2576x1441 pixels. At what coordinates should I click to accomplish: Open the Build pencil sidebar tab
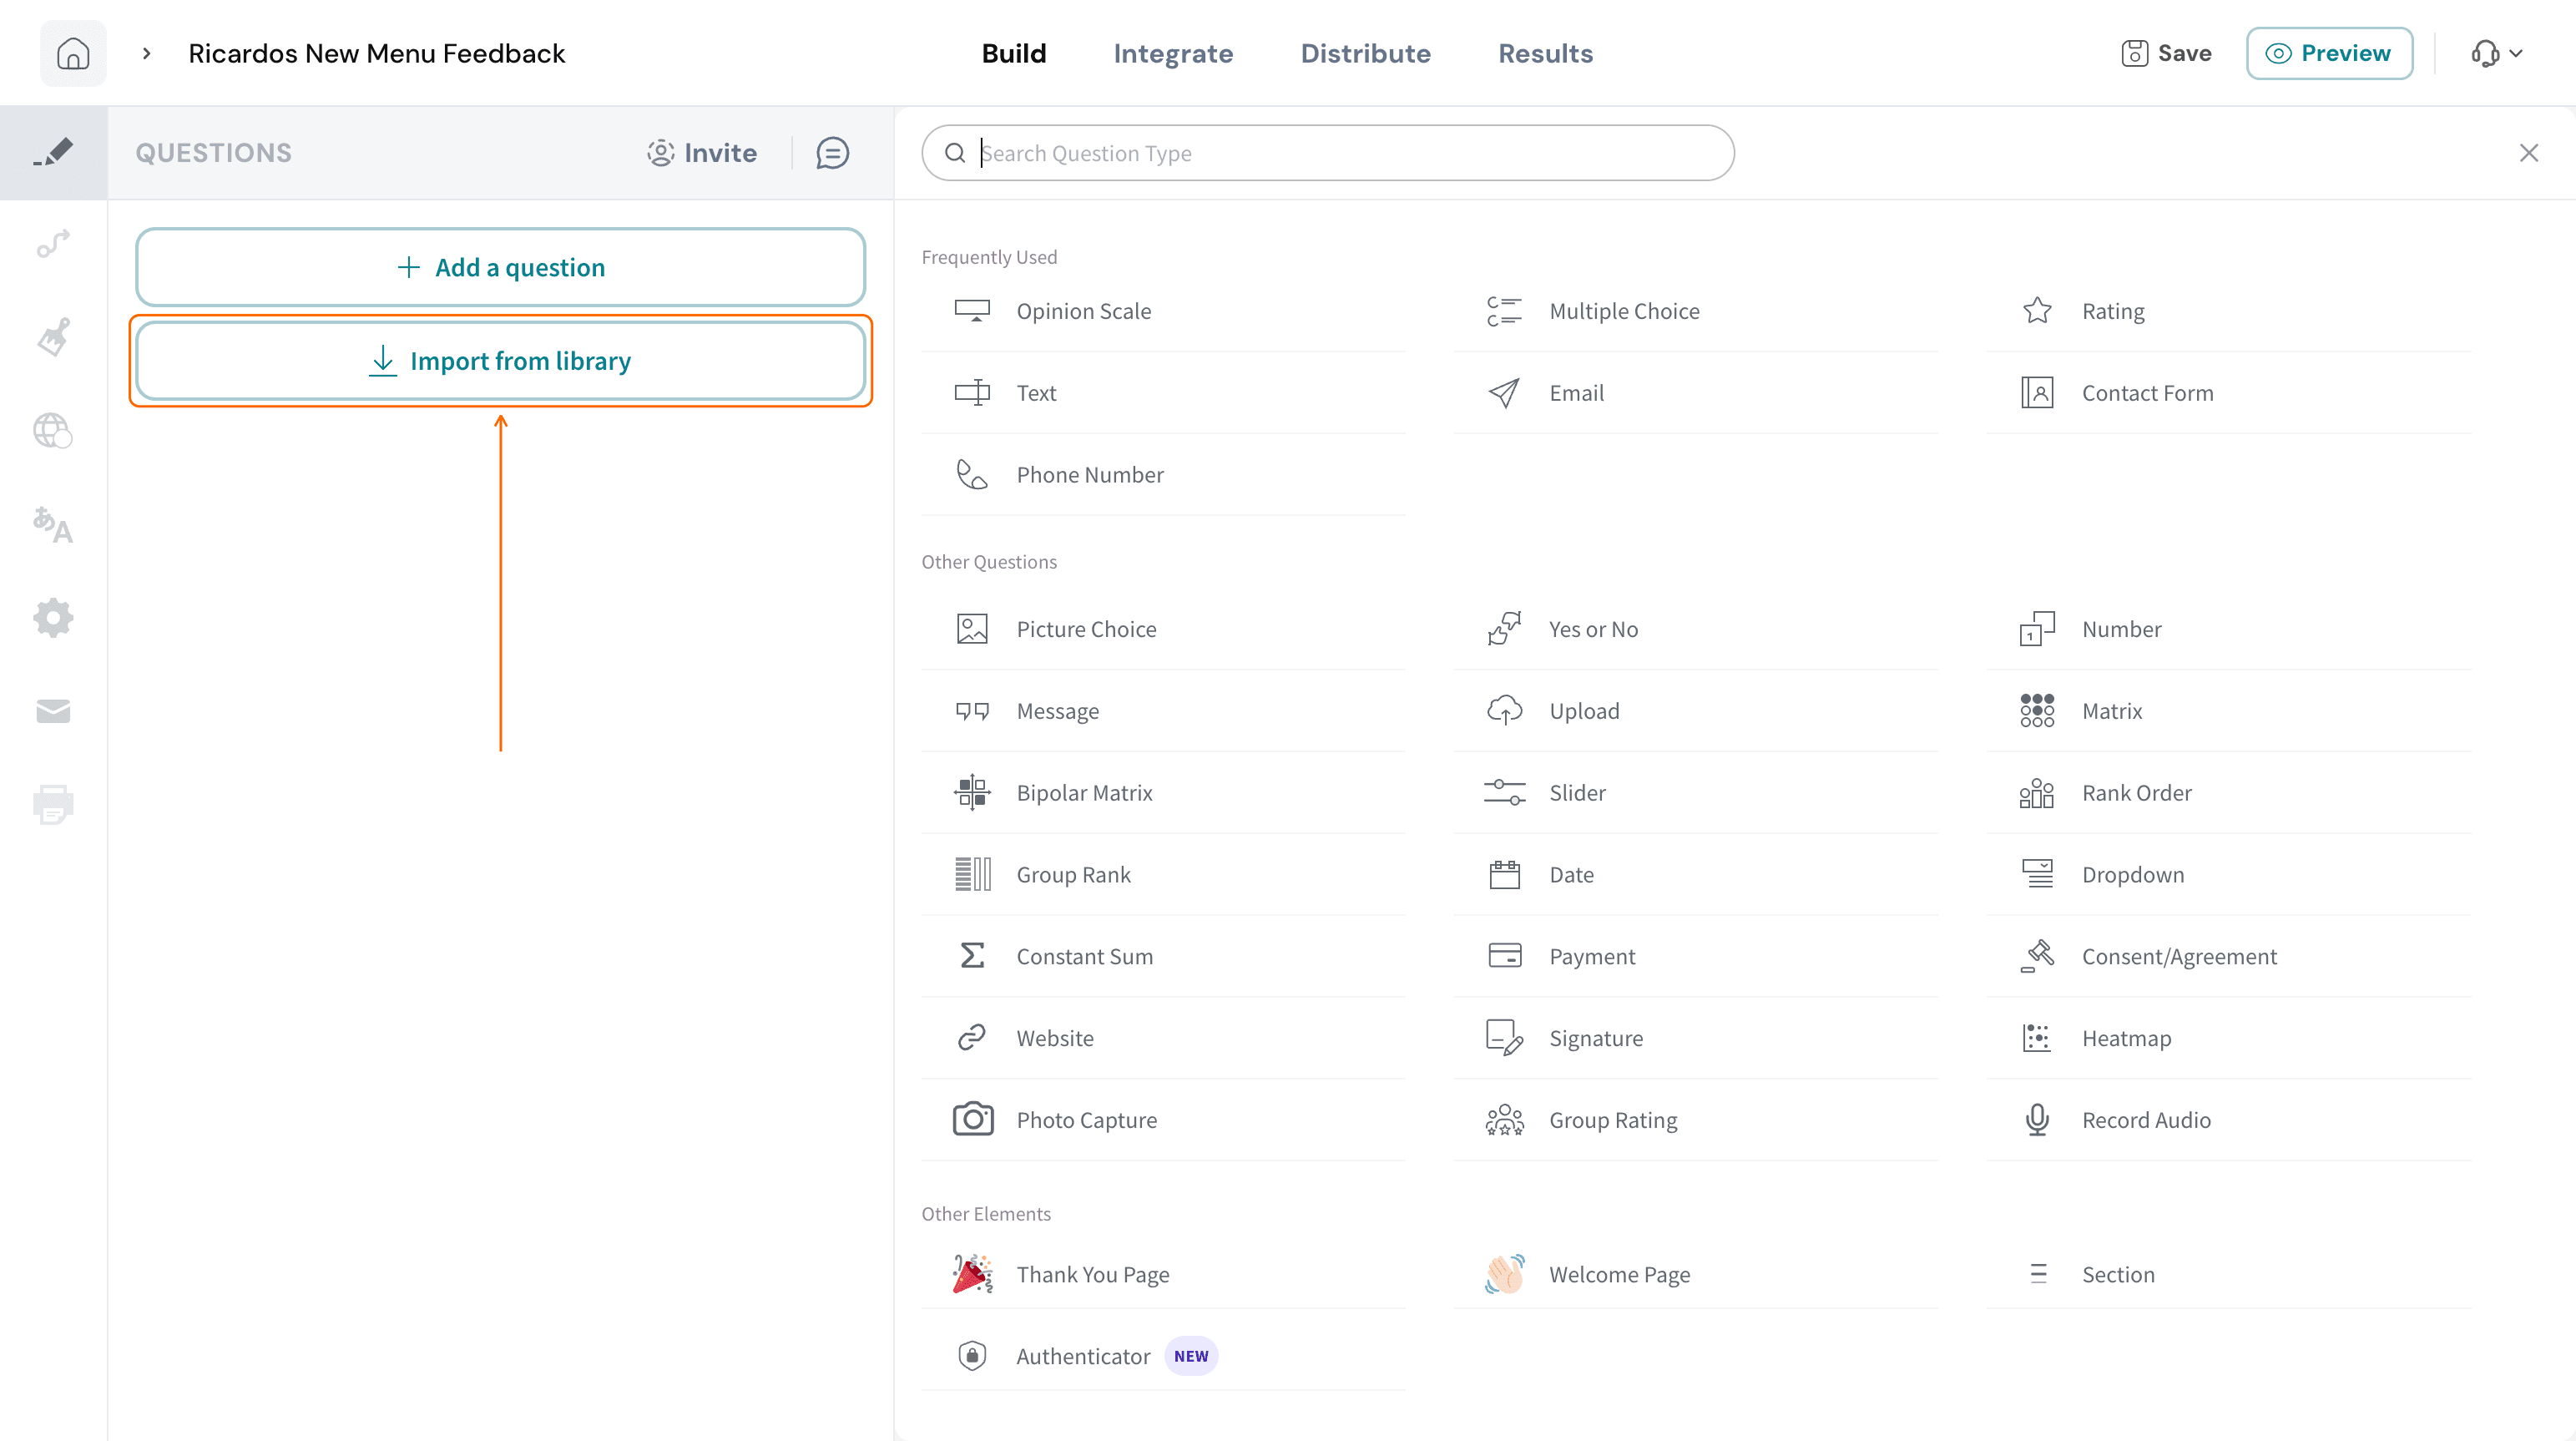coord(53,152)
